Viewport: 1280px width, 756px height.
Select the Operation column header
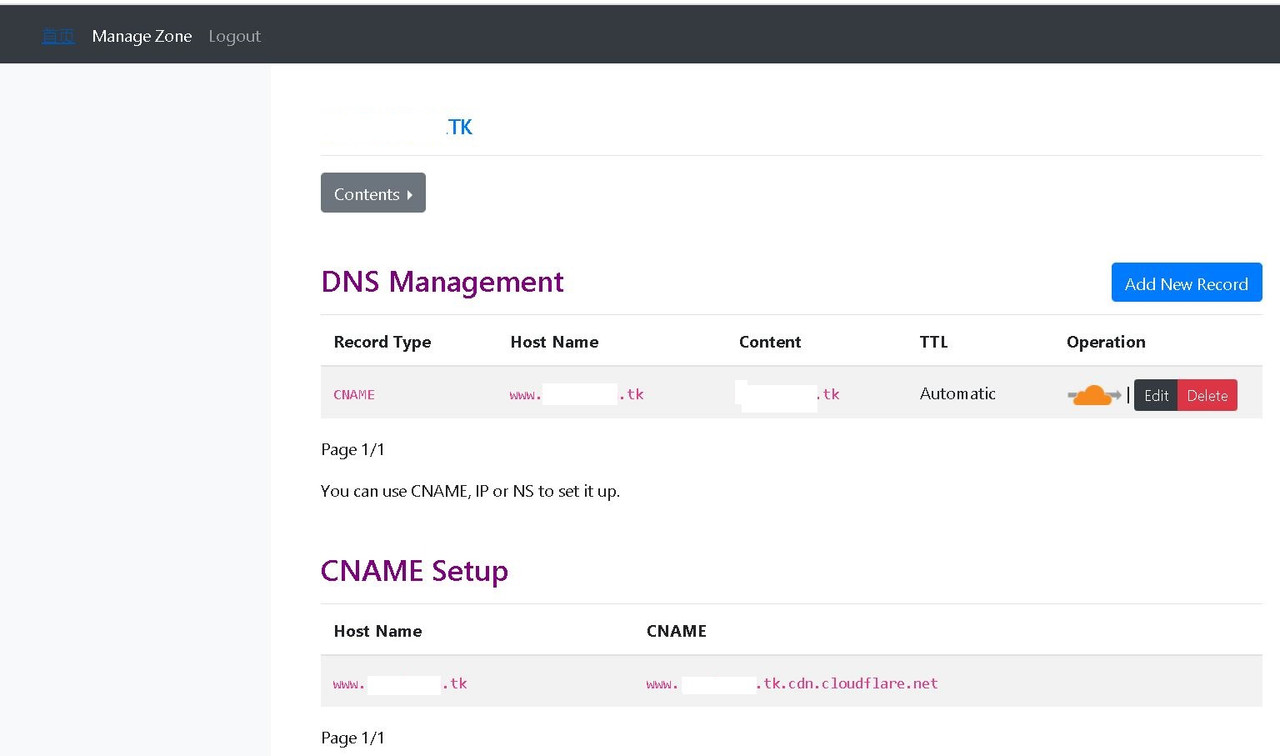[1106, 342]
